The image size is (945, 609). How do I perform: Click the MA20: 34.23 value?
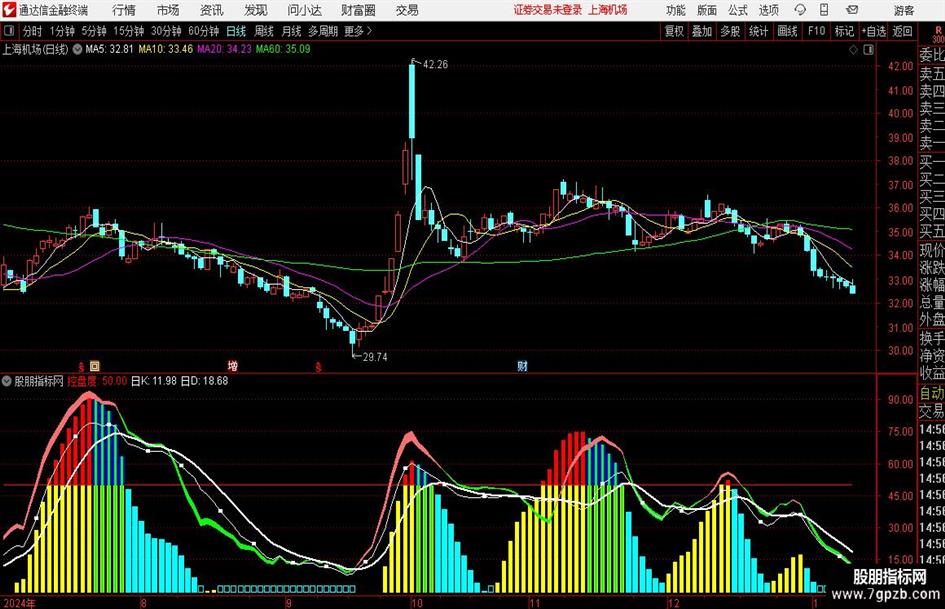point(224,49)
